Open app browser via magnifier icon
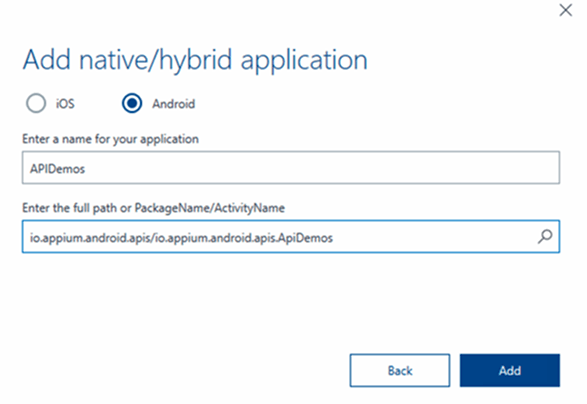This screenshot has width=587, height=404. click(x=545, y=237)
